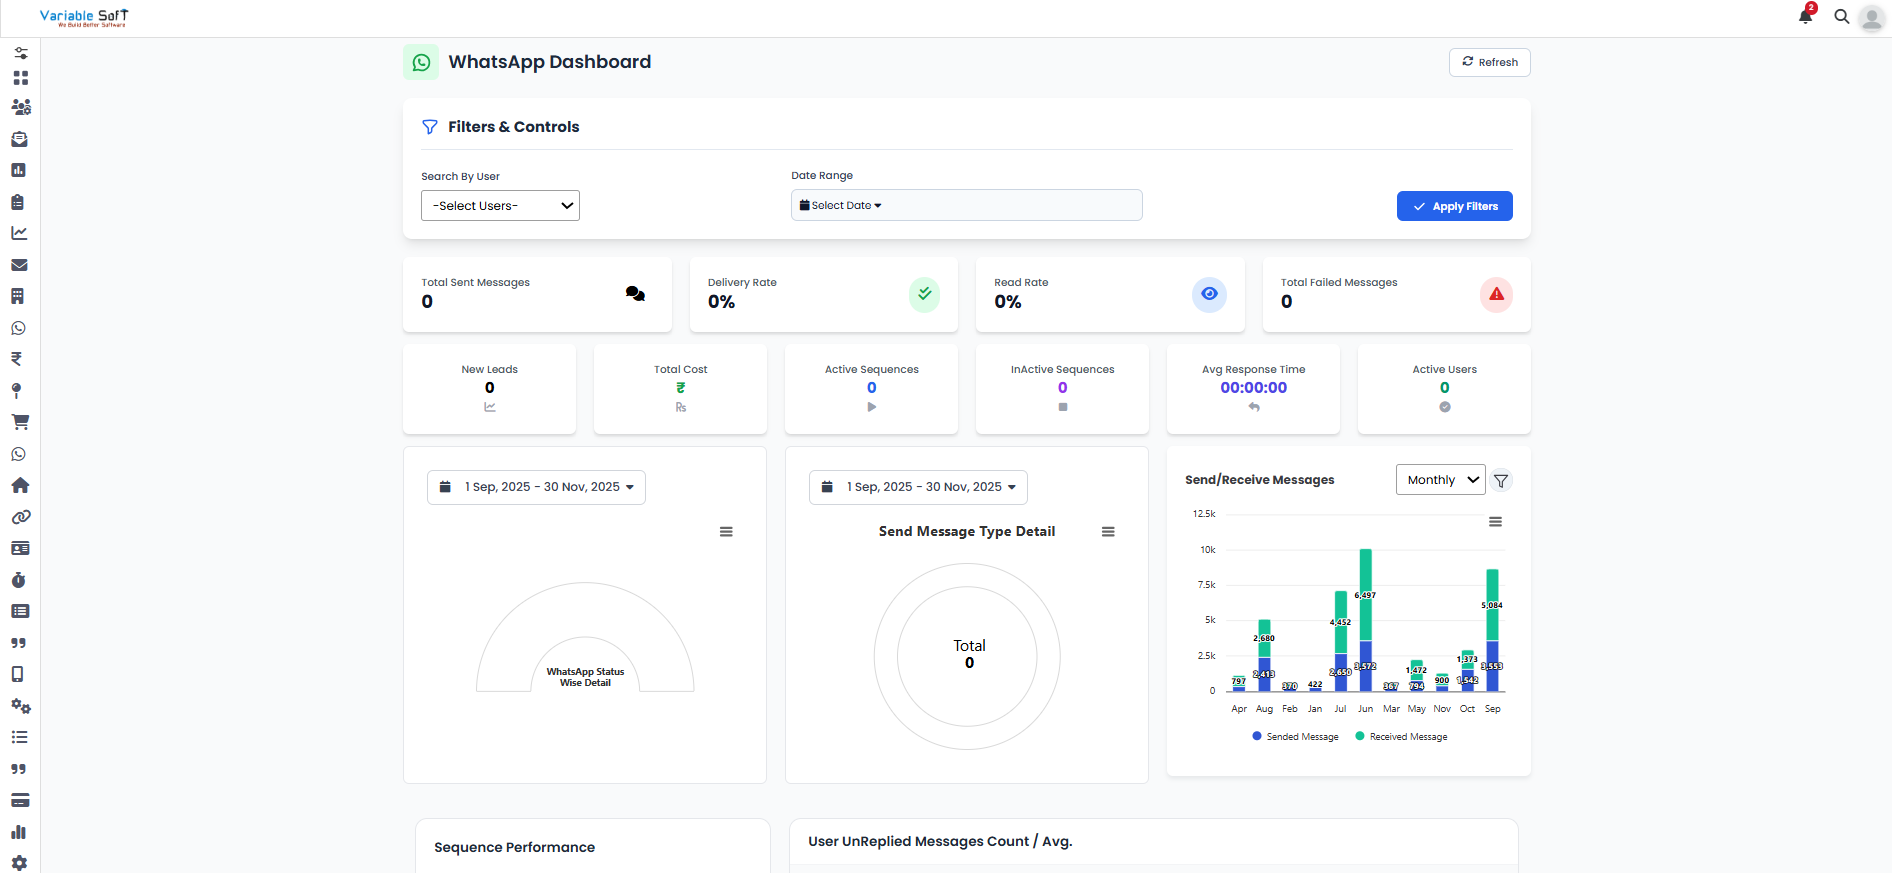Click the green Received Message legend dot
The image size is (1892, 873).
coord(1360,736)
